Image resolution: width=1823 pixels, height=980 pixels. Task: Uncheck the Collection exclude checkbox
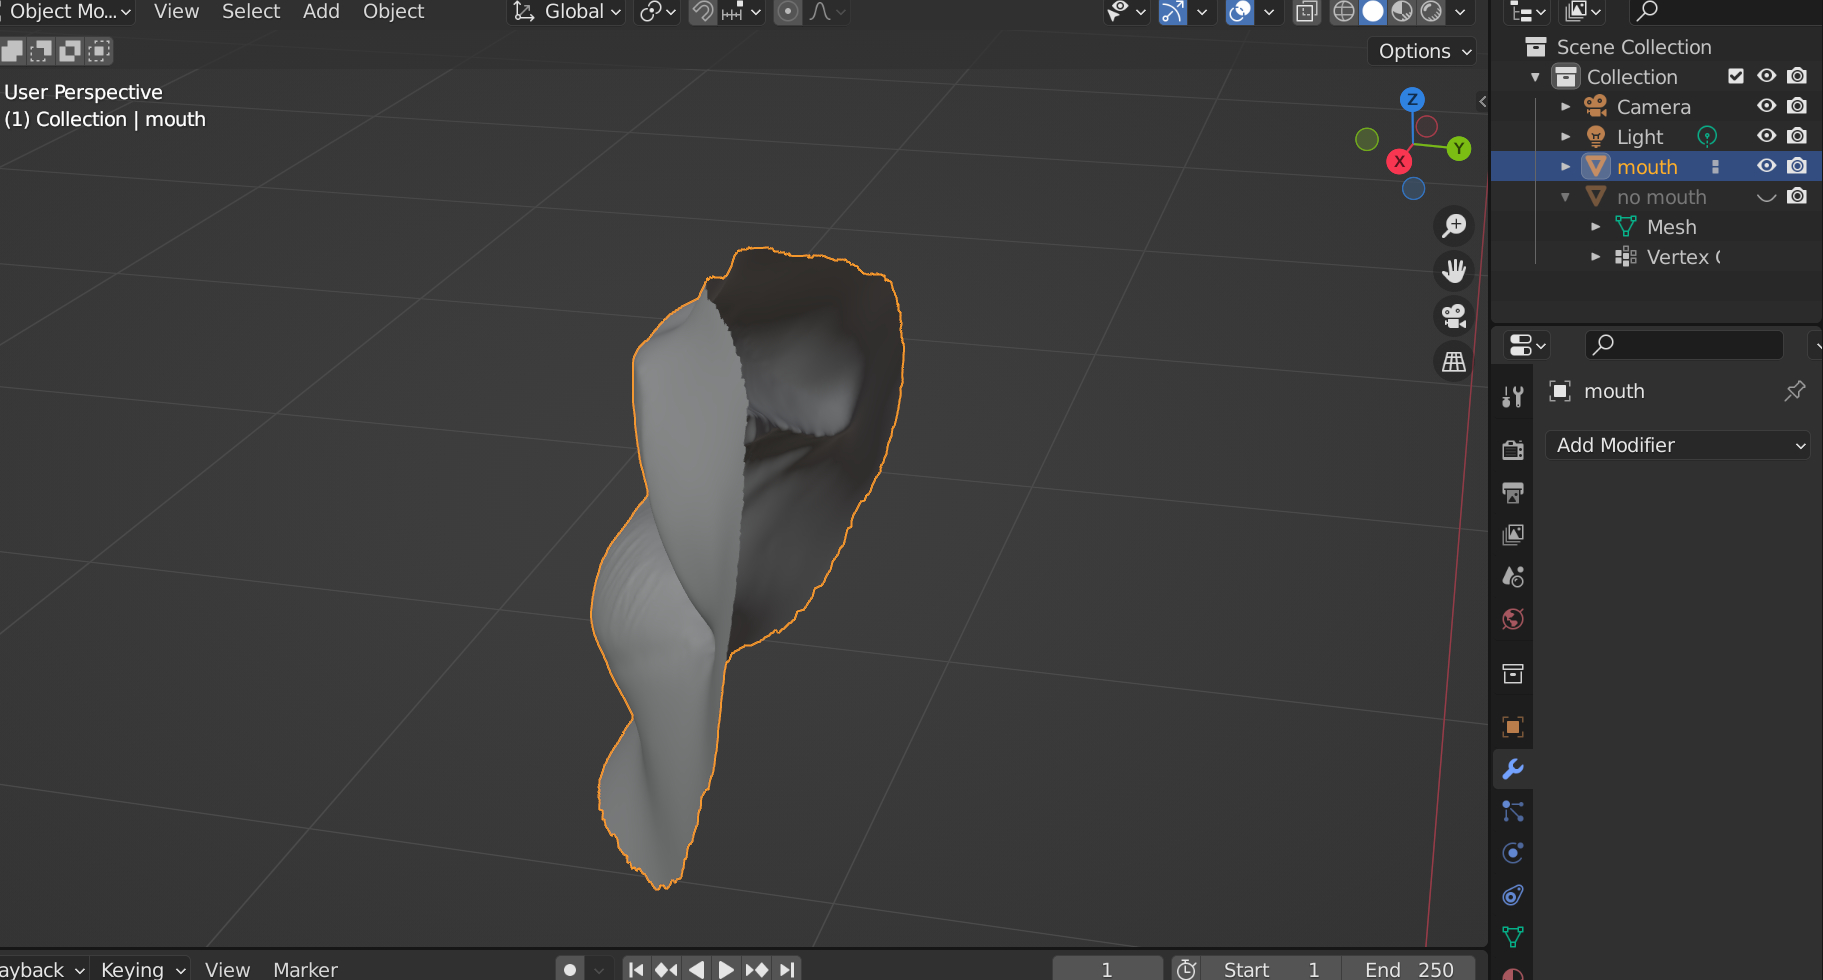pyautogui.click(x=1736, y=76)
